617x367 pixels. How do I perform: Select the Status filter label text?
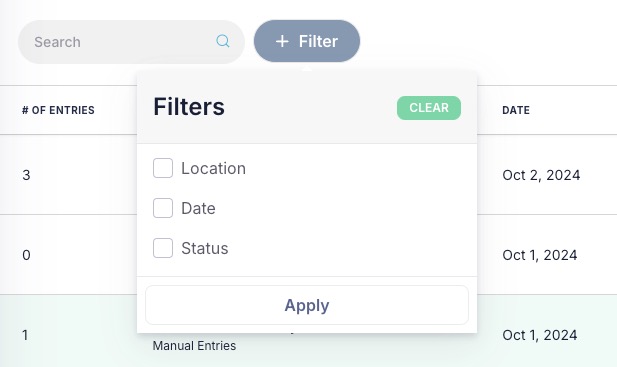click(x=205, y=248)
